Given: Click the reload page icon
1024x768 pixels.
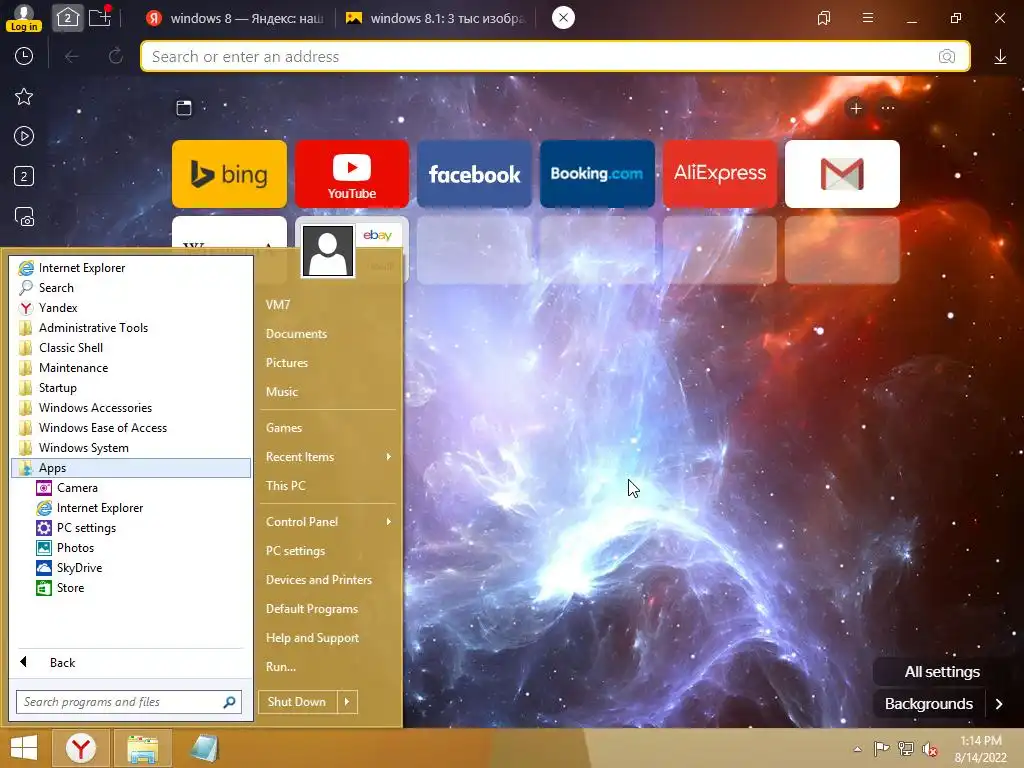Looking at the screenshot, I should (116, 56).
